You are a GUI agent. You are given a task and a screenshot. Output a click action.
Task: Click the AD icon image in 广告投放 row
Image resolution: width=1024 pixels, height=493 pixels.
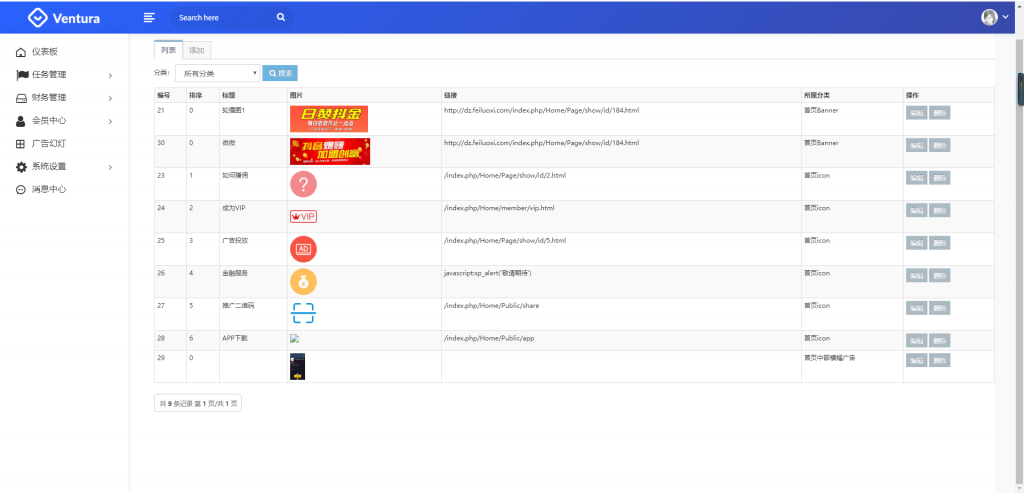click(x=303, y=249)
